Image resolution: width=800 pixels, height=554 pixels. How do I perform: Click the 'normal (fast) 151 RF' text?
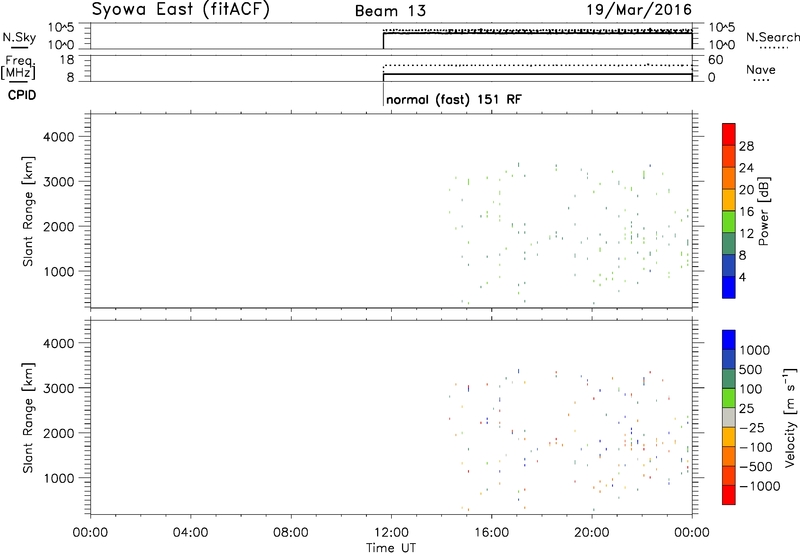(x=454, y=99)
